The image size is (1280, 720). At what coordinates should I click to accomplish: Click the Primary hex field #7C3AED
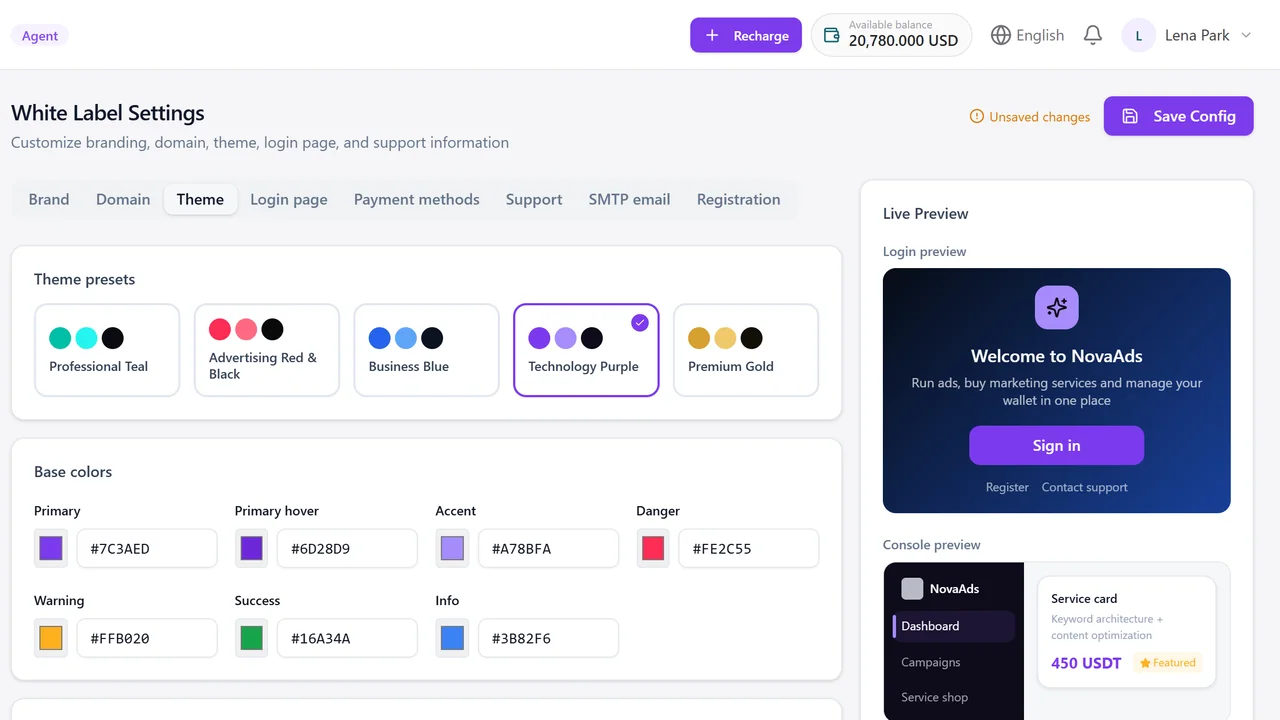point(147,548)
